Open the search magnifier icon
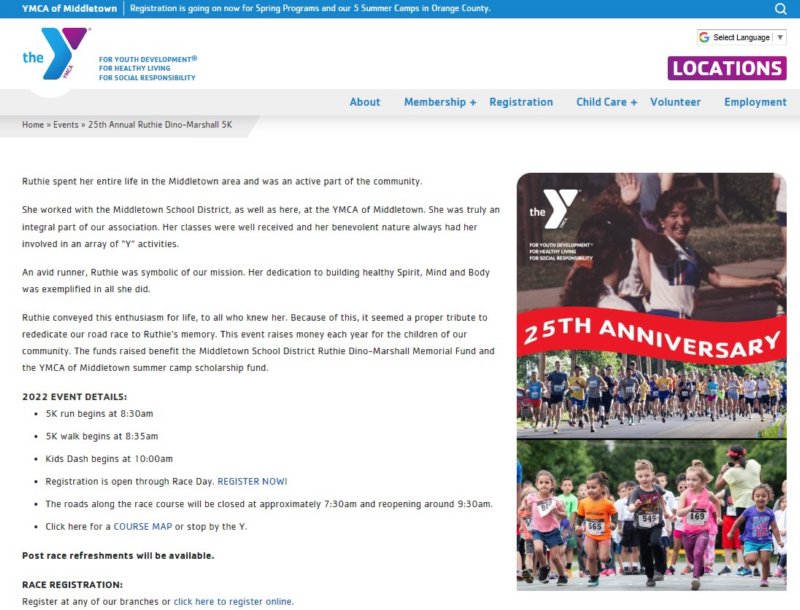 tap(780, 9)
